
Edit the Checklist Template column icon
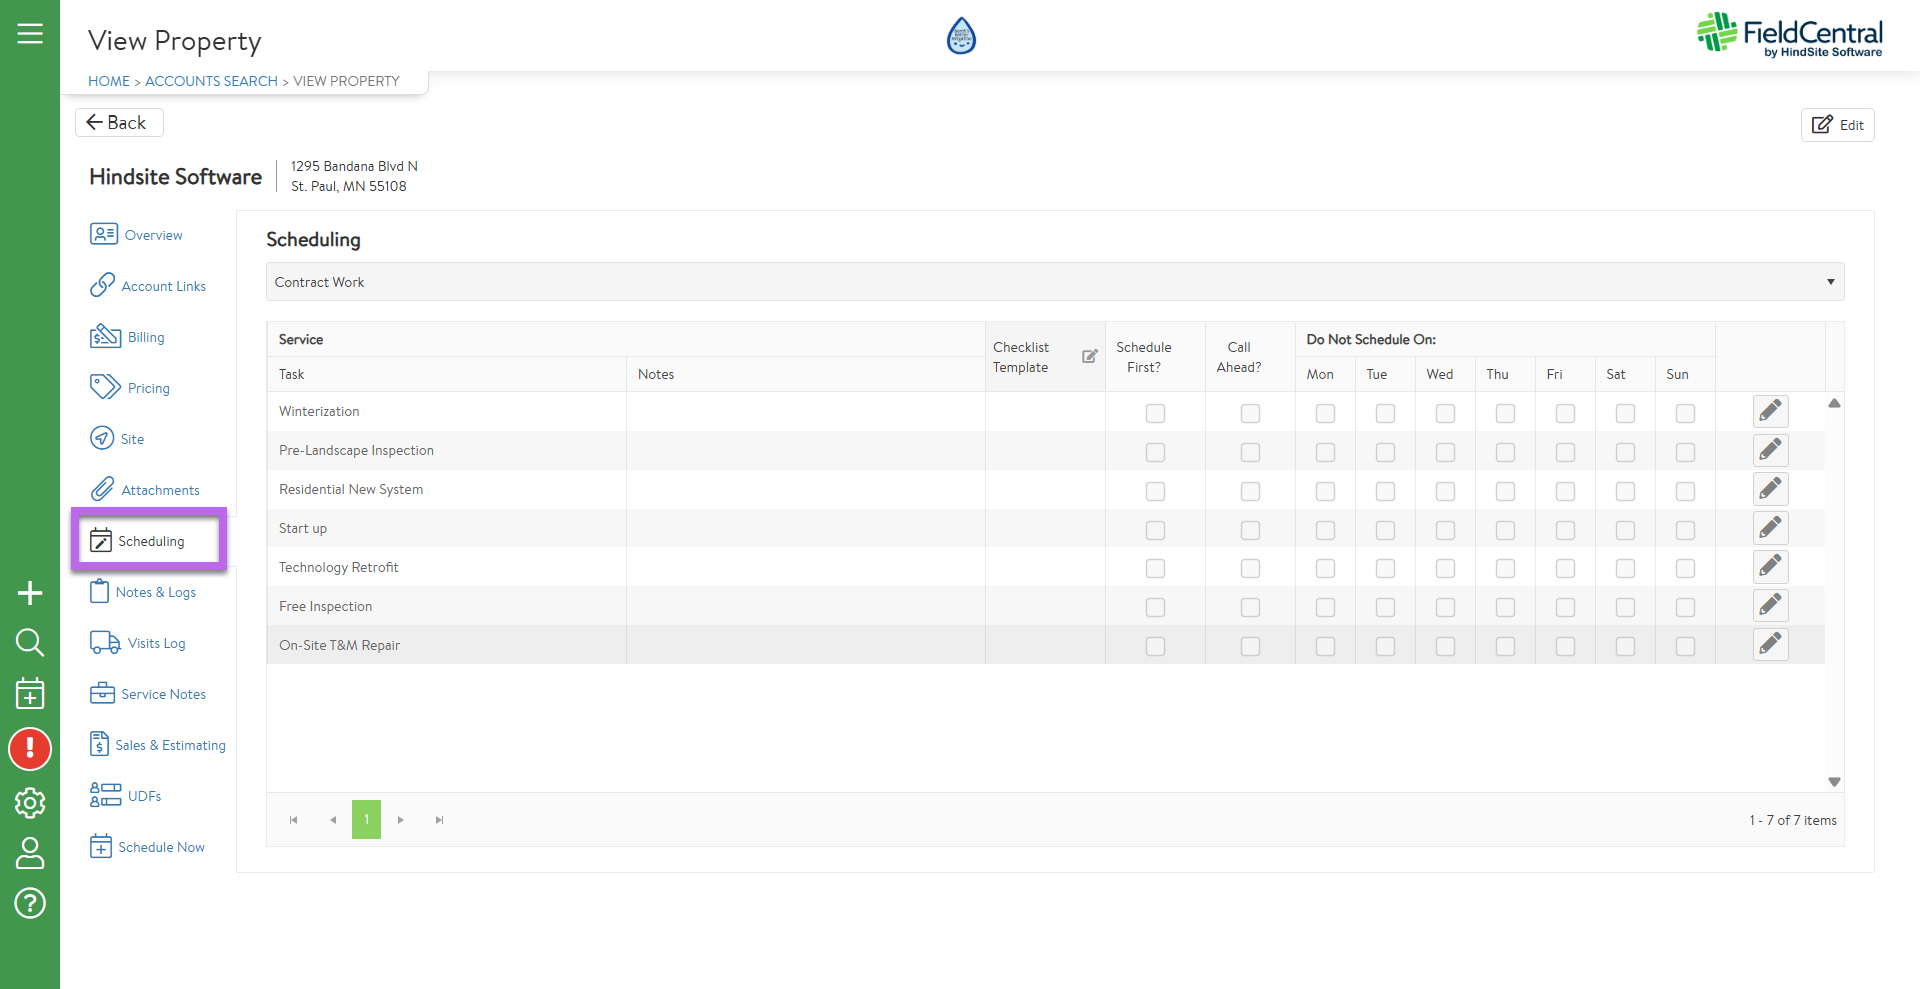[1089, 356]
